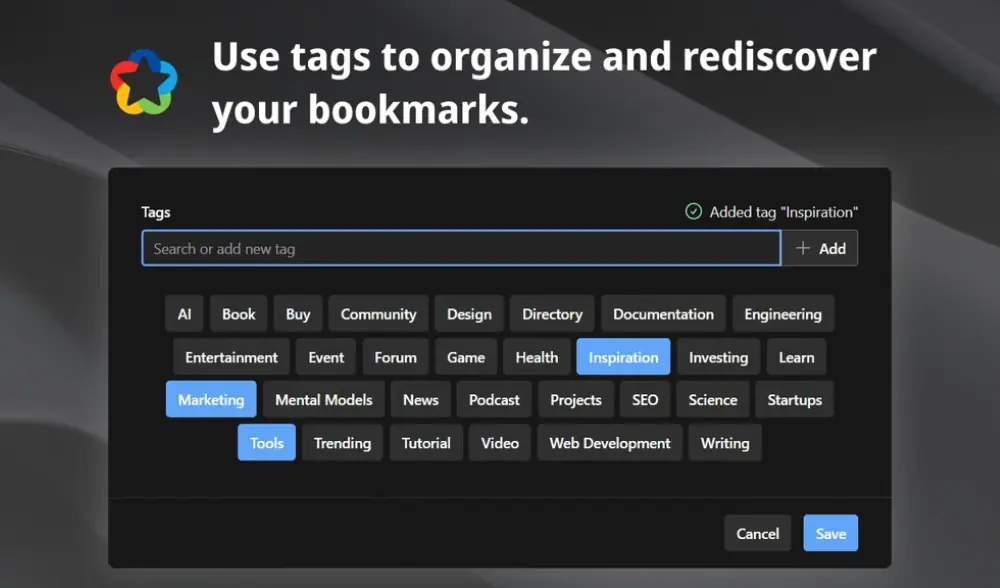Choose the Engineering tag
The height and width of the screenshot is (588, 1000).
[782, 314]
